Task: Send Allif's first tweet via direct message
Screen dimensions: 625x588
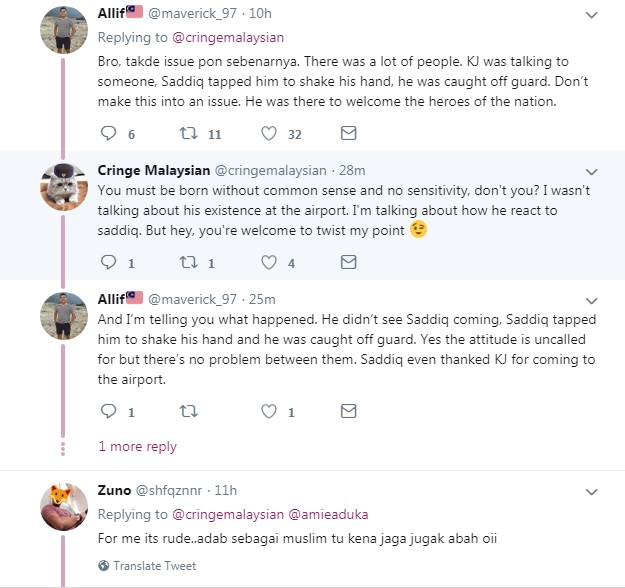Action: coord(348,133)
